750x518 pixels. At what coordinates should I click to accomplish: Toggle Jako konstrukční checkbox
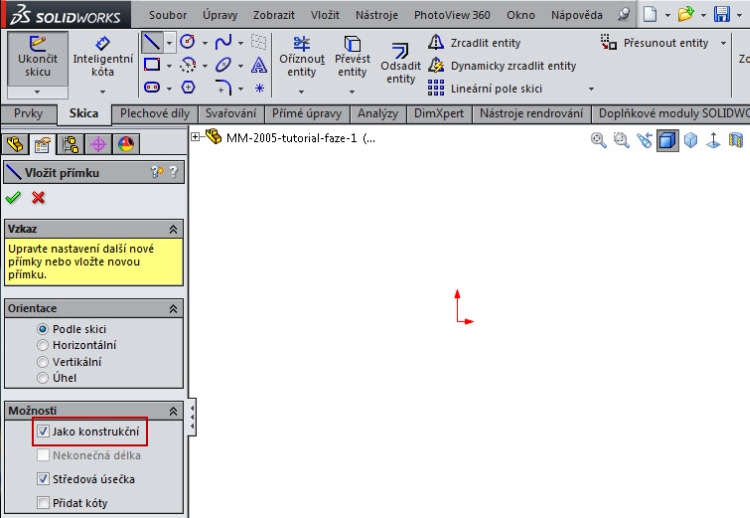point(43,431)
